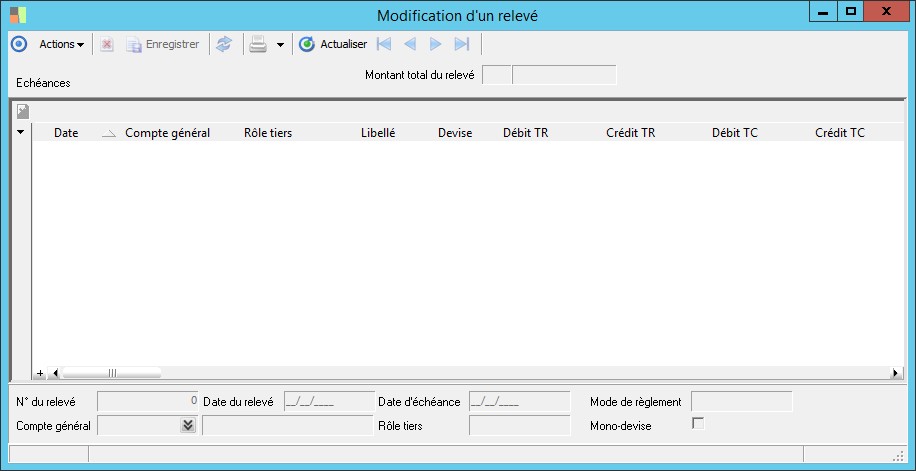The width and height of the screenshot is (916, 471).
Task: Open the Actions dropdown menu
Action: [61, 44]
